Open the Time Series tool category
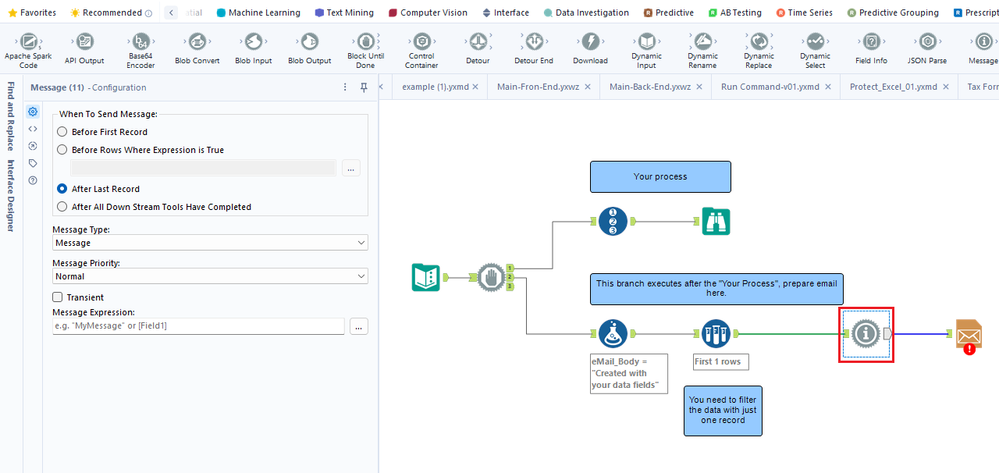The height and width of the screenshot is (473, 999). coord(805,13)
